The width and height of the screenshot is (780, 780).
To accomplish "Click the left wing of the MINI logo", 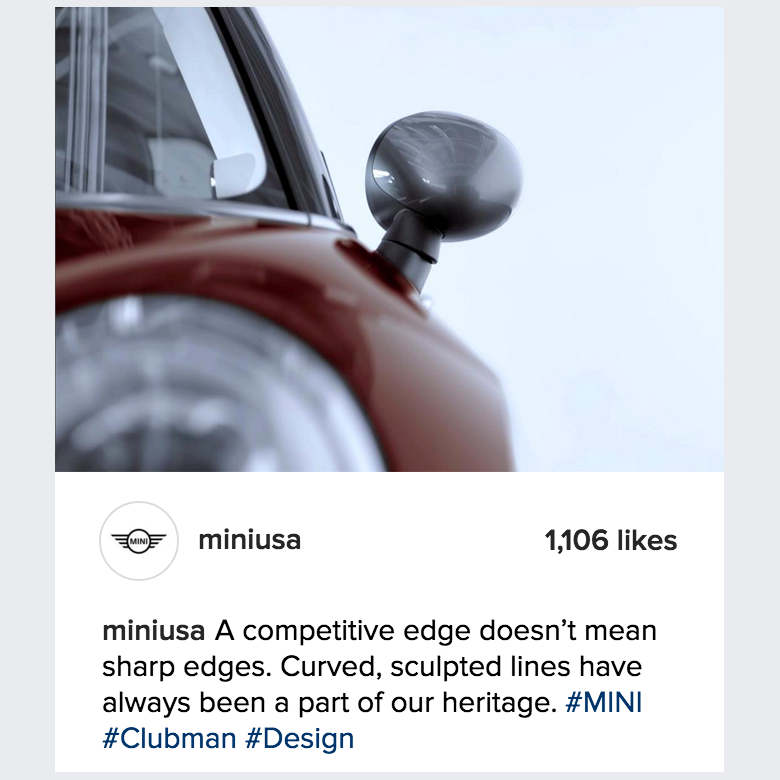I will (x=120, y=541).
